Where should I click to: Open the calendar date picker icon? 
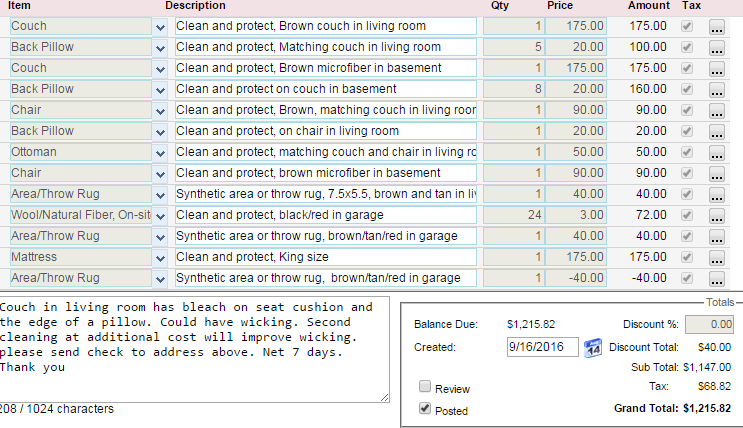tap(591, 347)
